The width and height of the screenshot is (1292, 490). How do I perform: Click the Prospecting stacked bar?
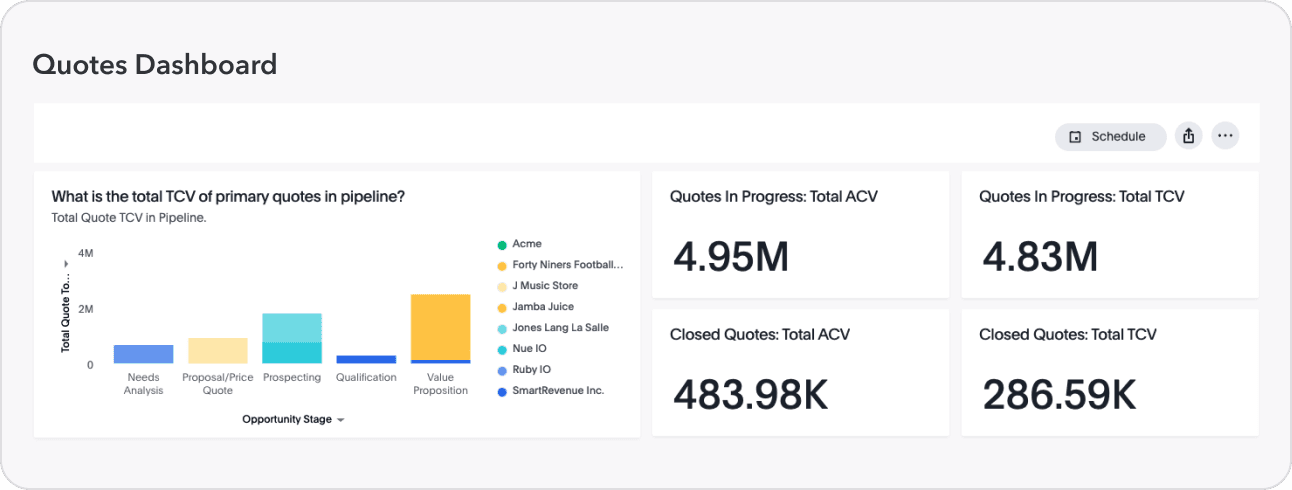[292, 338]
